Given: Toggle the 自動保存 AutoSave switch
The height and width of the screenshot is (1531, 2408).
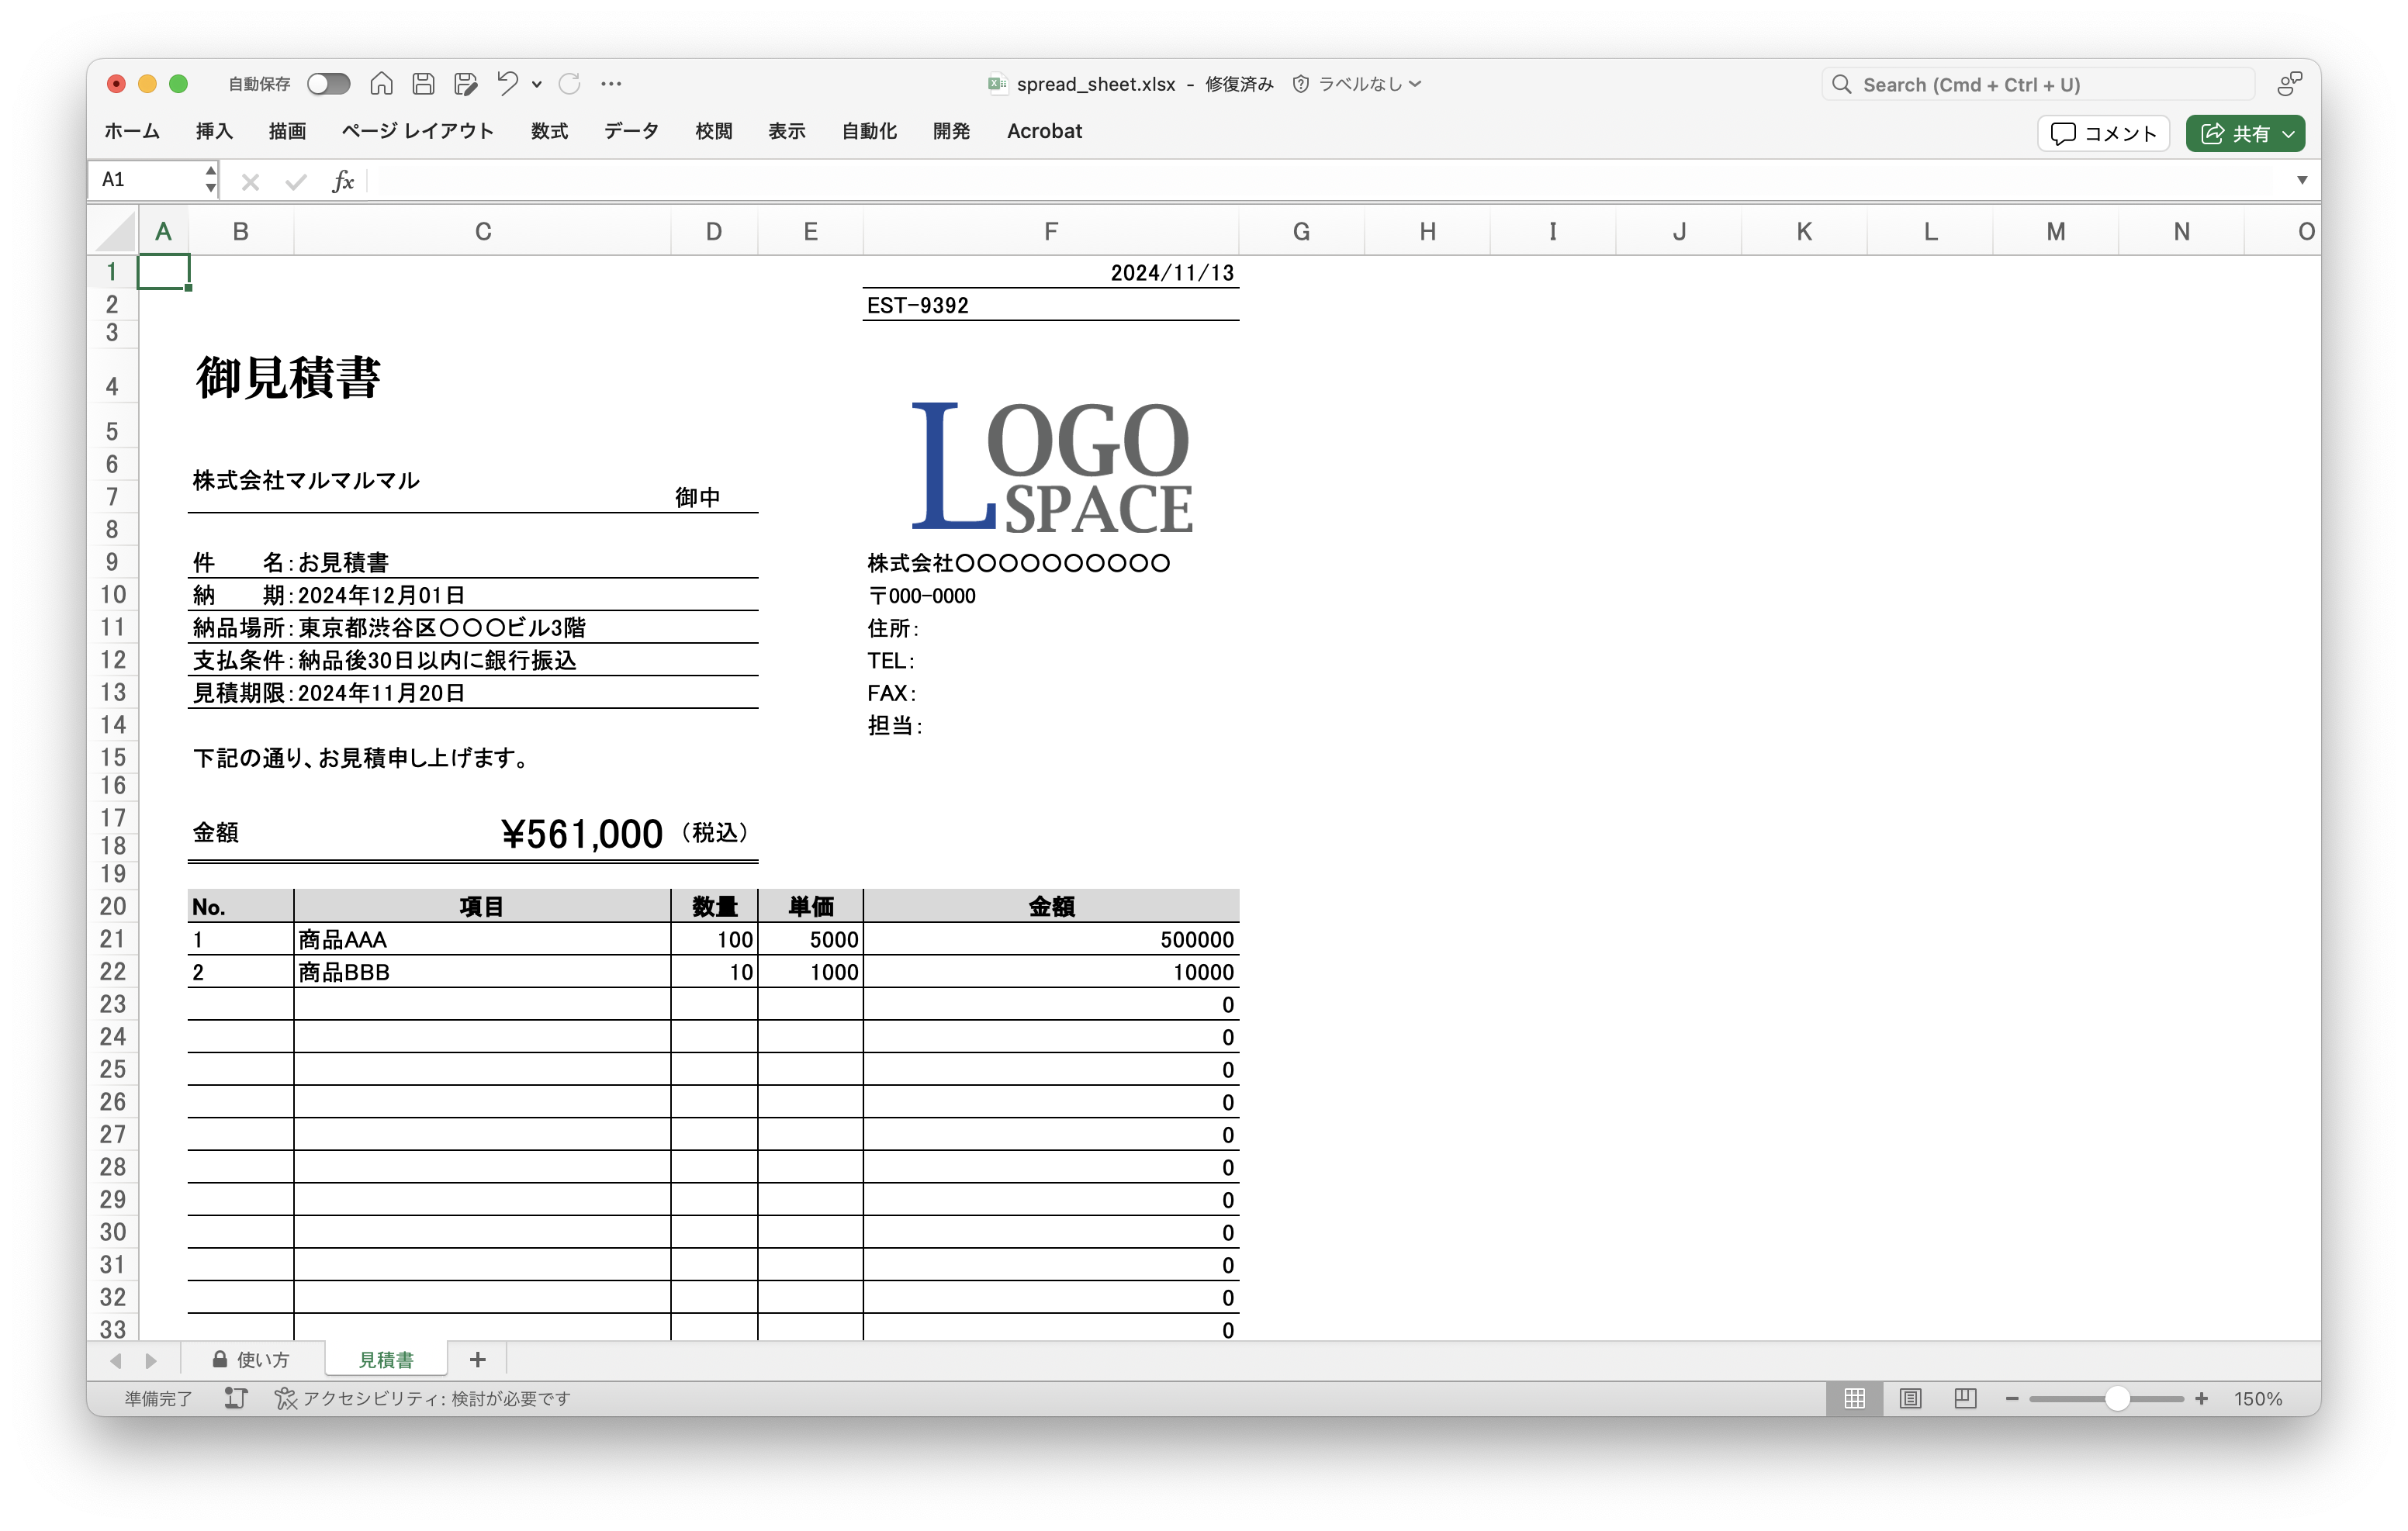Looking at the screenshot, I should [x=328, y=84].
